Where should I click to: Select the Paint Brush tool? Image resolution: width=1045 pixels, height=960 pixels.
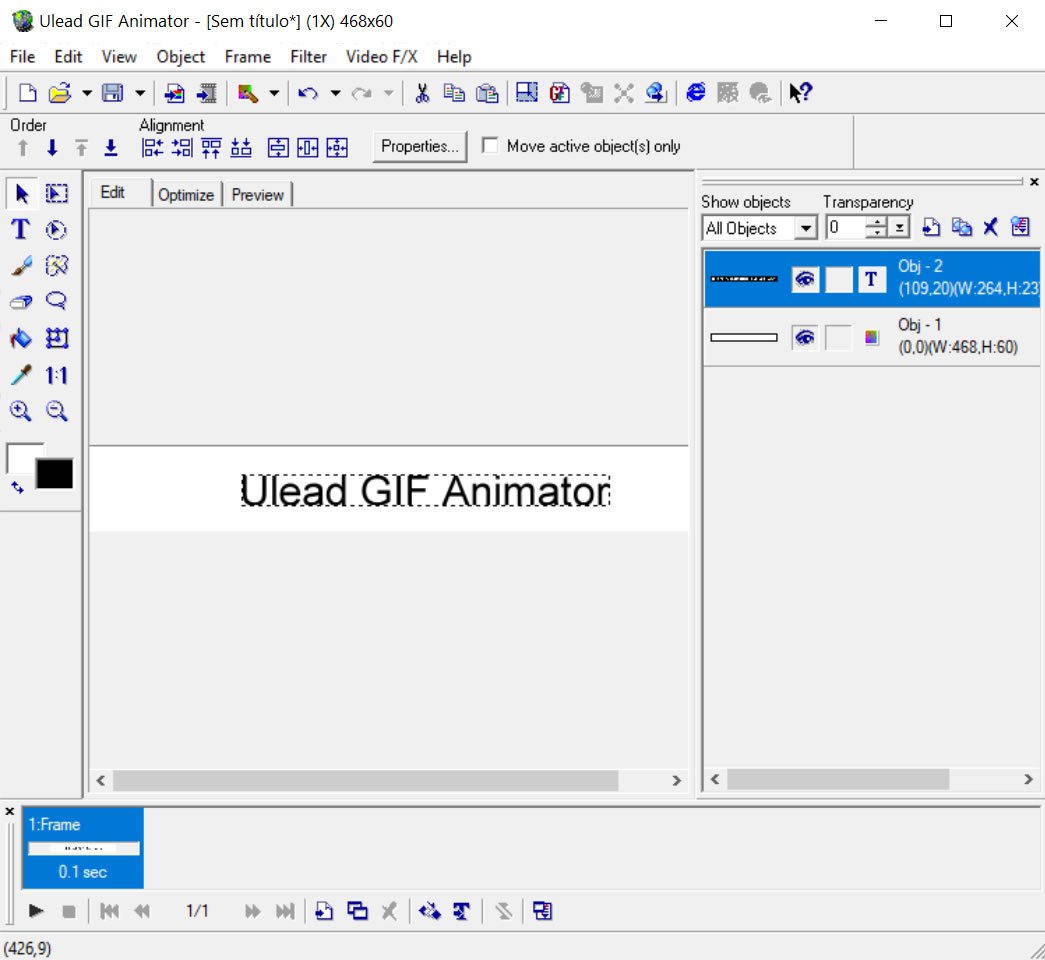tap(21, 265)
